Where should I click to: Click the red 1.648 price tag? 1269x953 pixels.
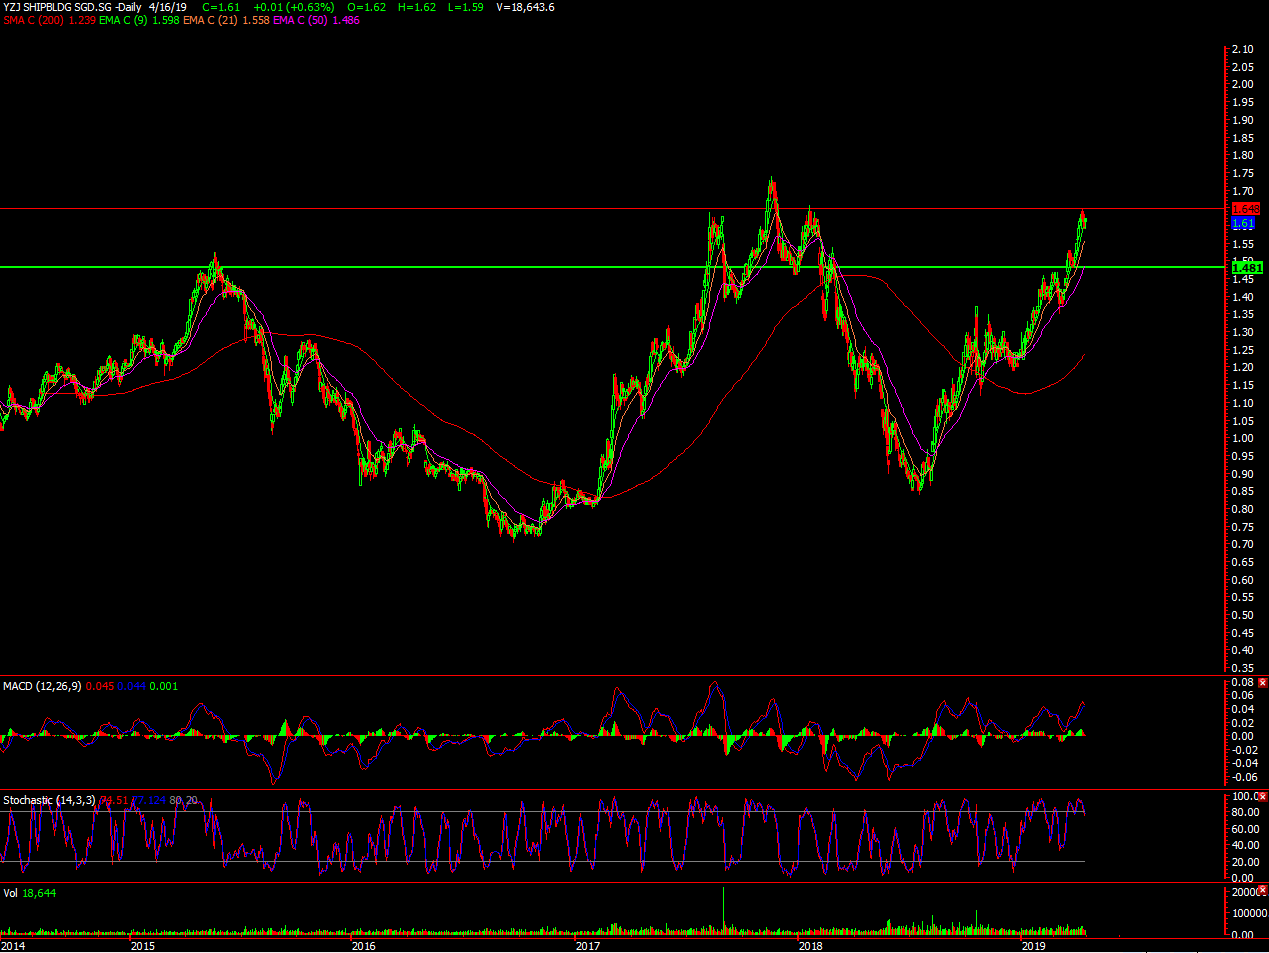click(1245, 209)
